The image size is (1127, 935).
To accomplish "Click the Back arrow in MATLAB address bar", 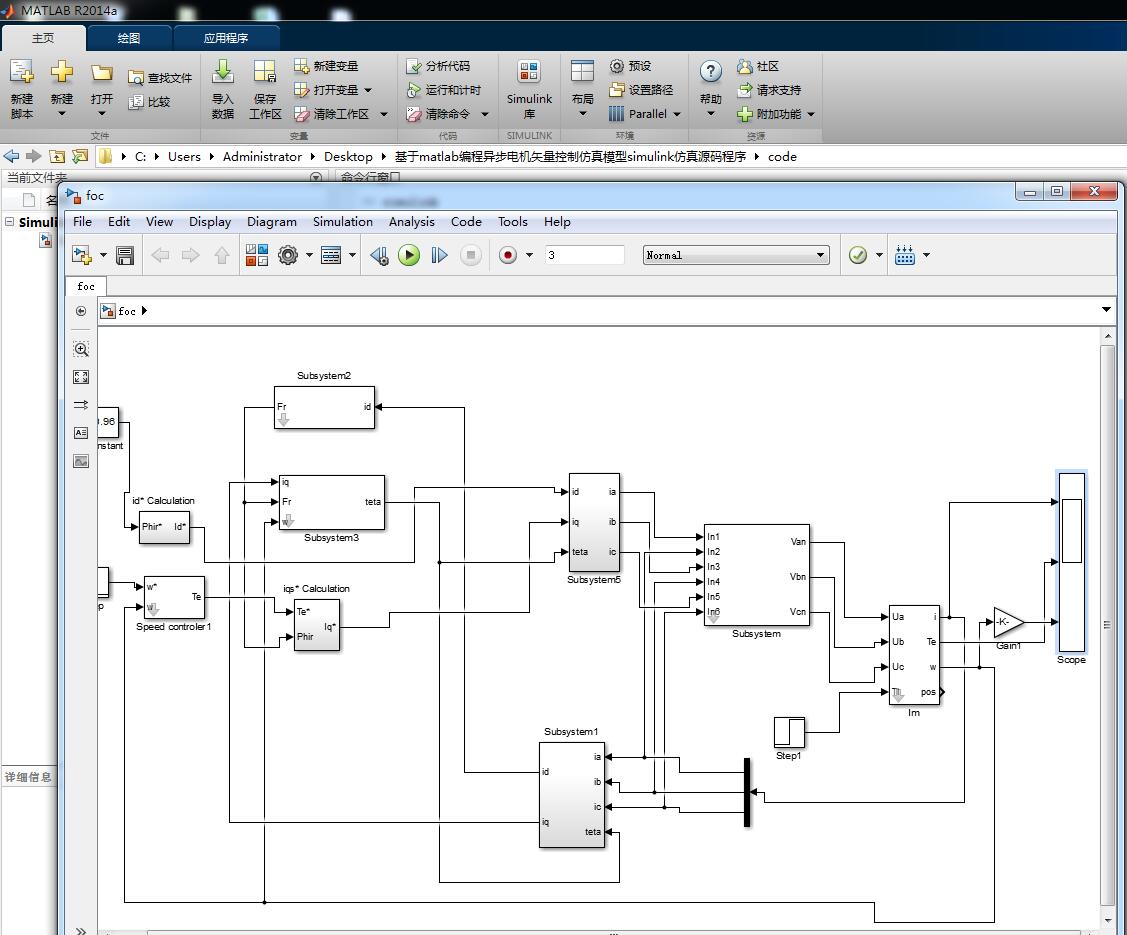I will click(12, 156).
